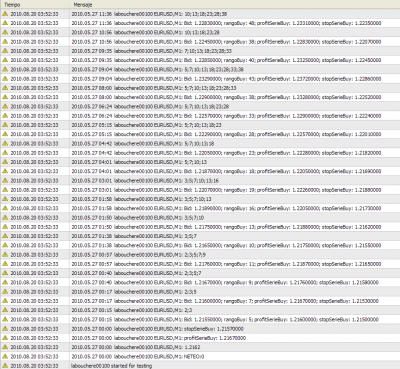Click warning icon of 01:50 rangoBuy: 13 row
This screenshot has height=369, width=400.
5,227
